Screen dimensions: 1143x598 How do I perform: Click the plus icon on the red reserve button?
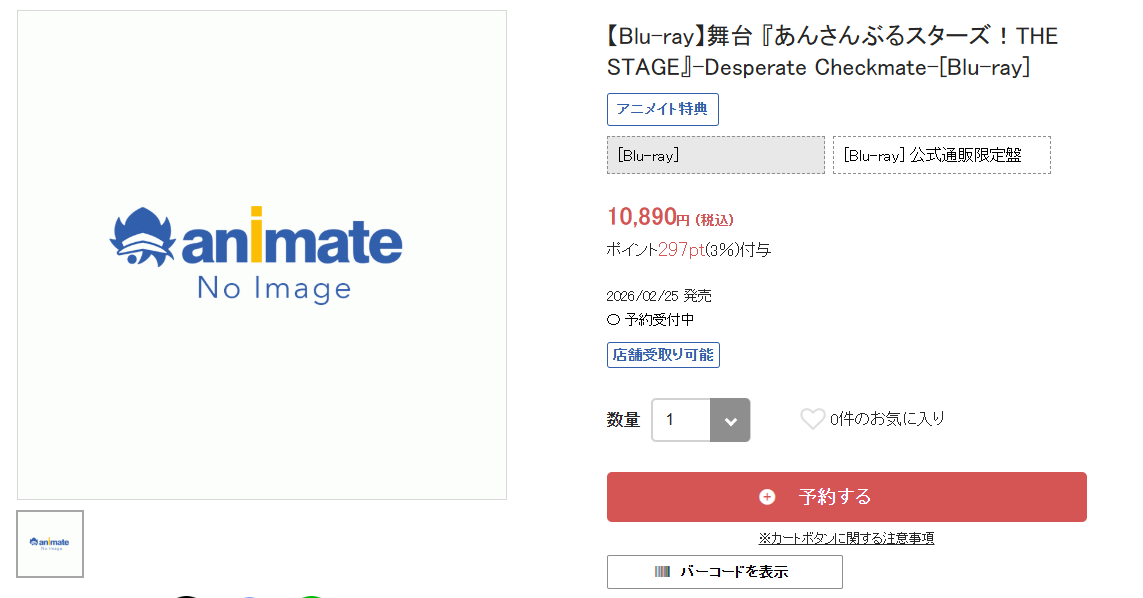767,497
